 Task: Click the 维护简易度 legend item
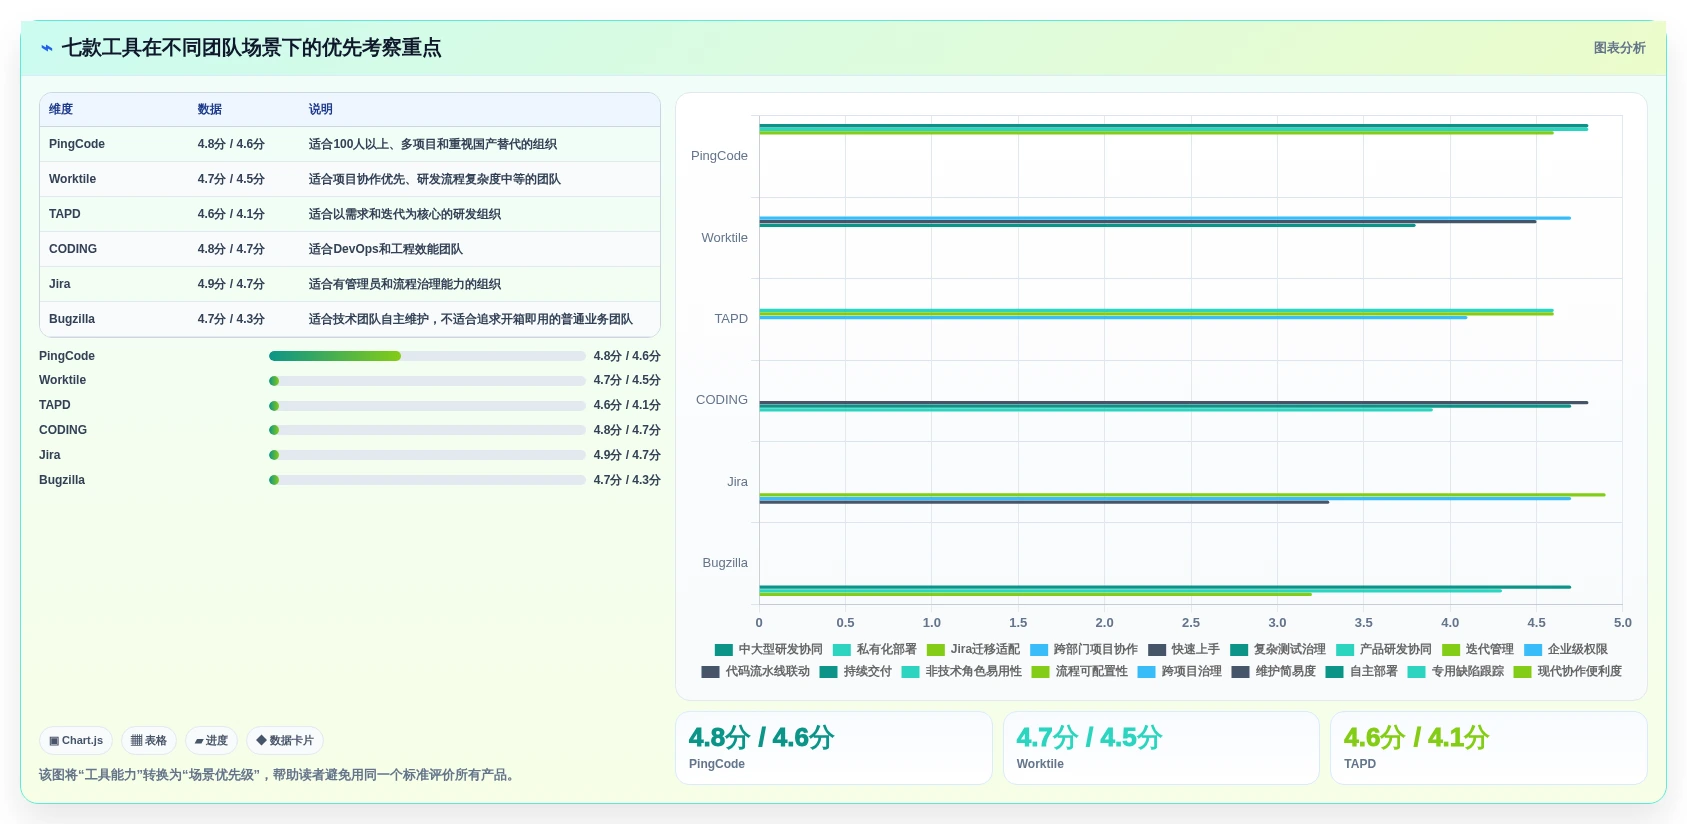coord(1274,672)
